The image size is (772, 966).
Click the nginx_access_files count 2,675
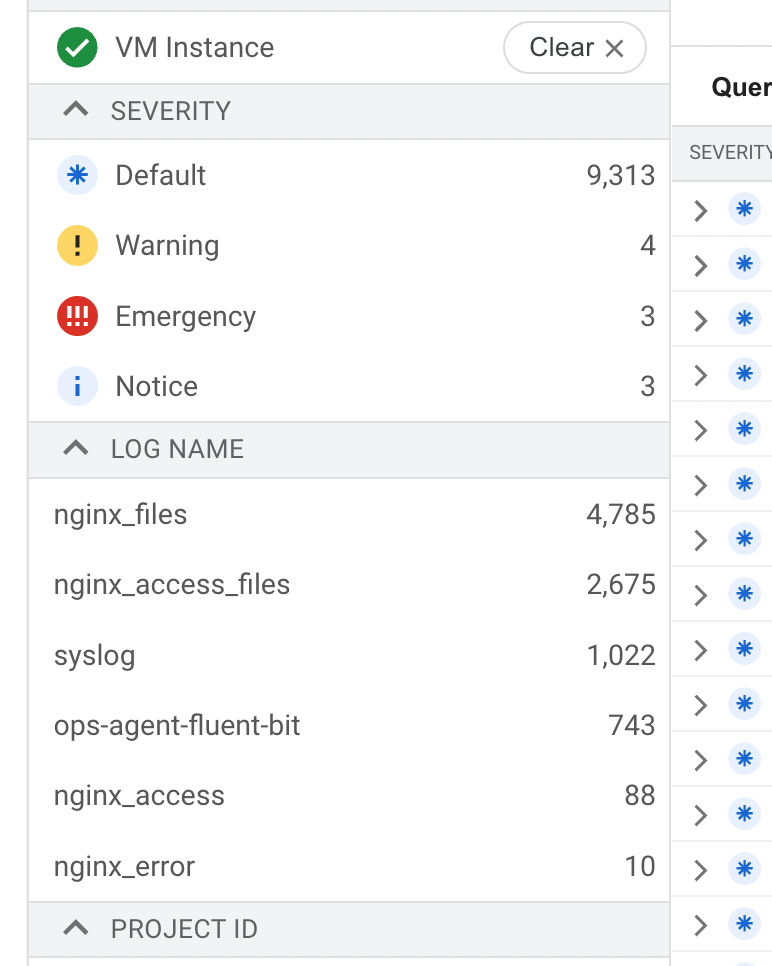tap(620, 585)
